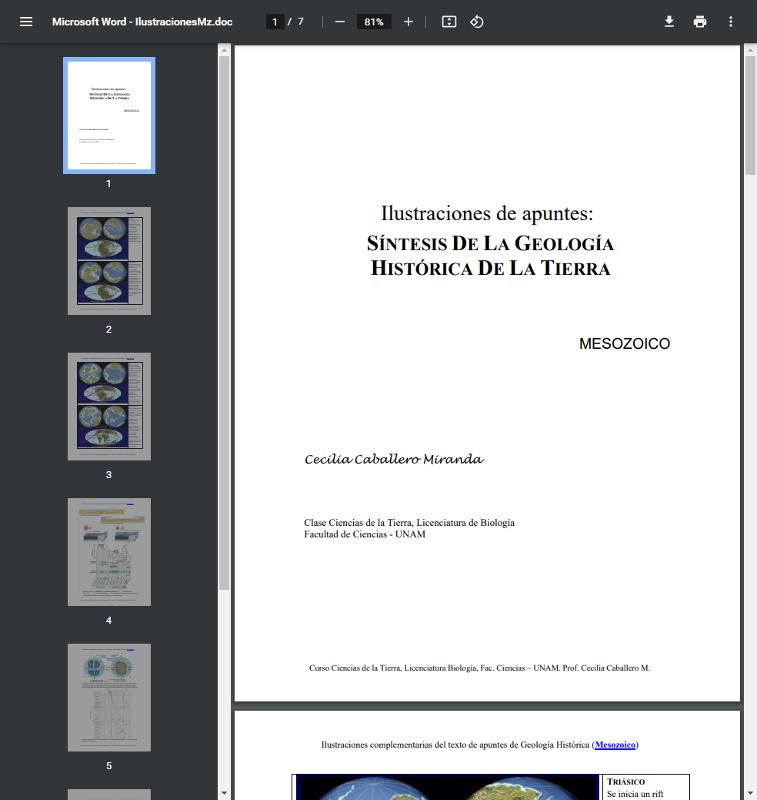
Task: Click the 'Síntesis de la Geología' heading
Action: click(x=490, y=243)
